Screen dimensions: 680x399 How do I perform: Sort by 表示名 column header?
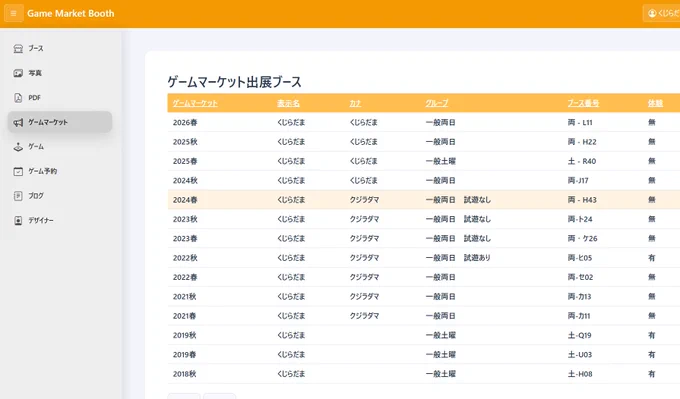(288, 103)
